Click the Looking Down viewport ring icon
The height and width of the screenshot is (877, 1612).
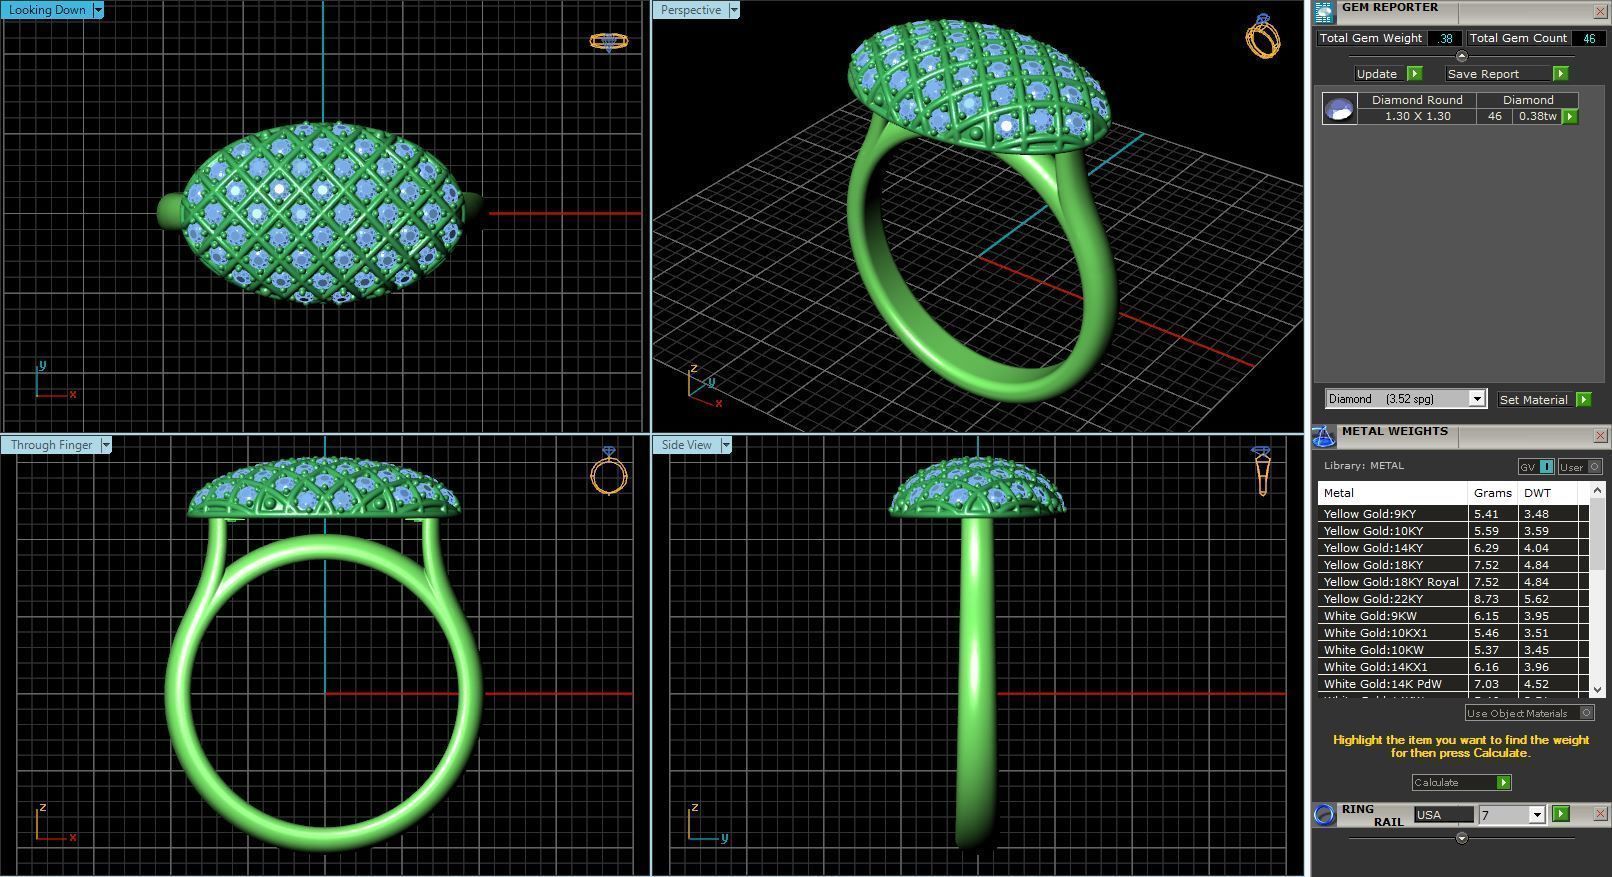click(x=609, y=41)
